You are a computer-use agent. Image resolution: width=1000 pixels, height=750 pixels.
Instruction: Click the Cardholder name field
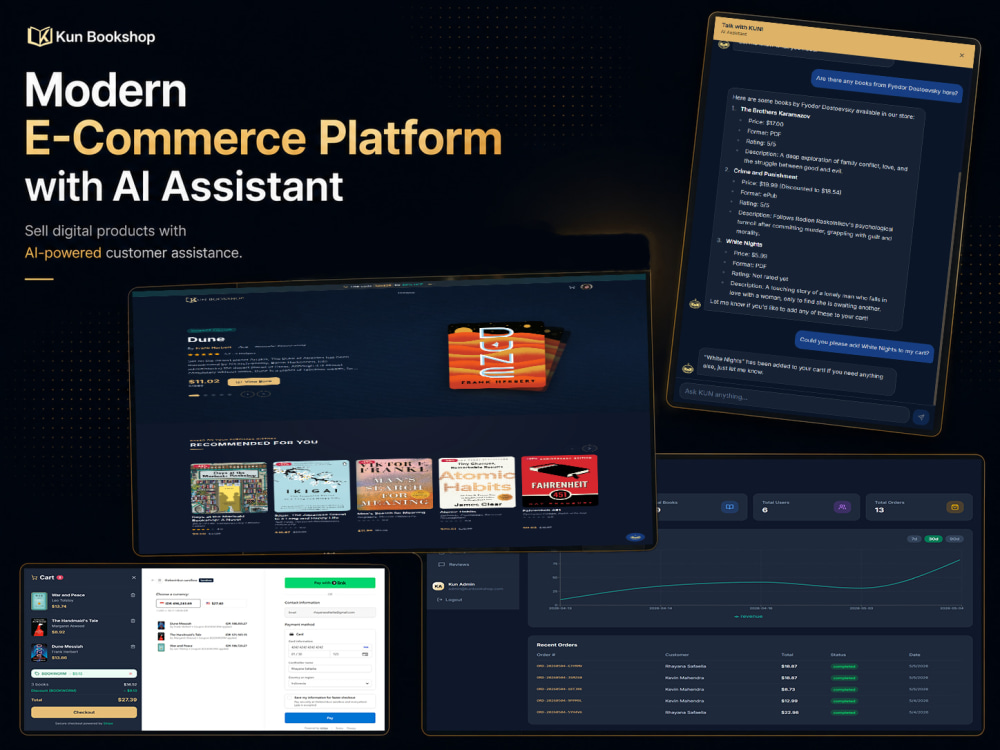pos(330,668)
